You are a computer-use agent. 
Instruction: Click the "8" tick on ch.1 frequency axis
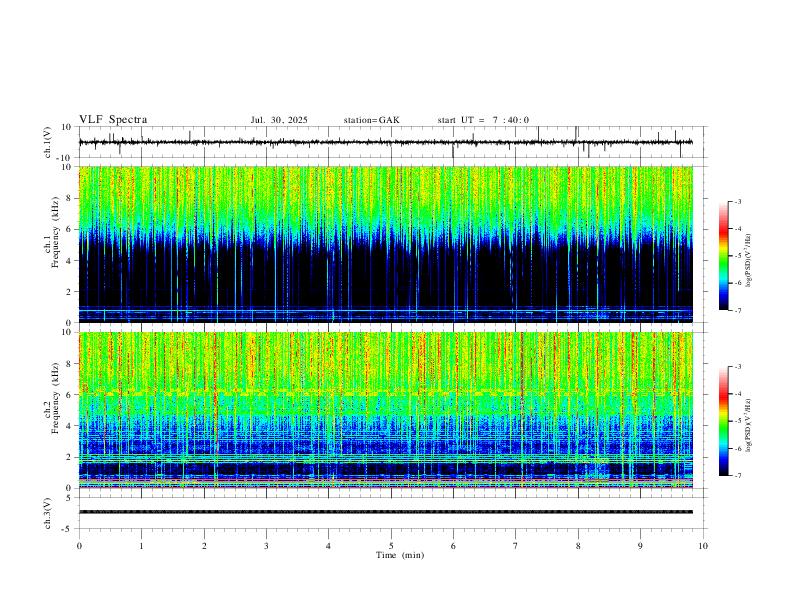pyautogui.click(x=70, y=198)
